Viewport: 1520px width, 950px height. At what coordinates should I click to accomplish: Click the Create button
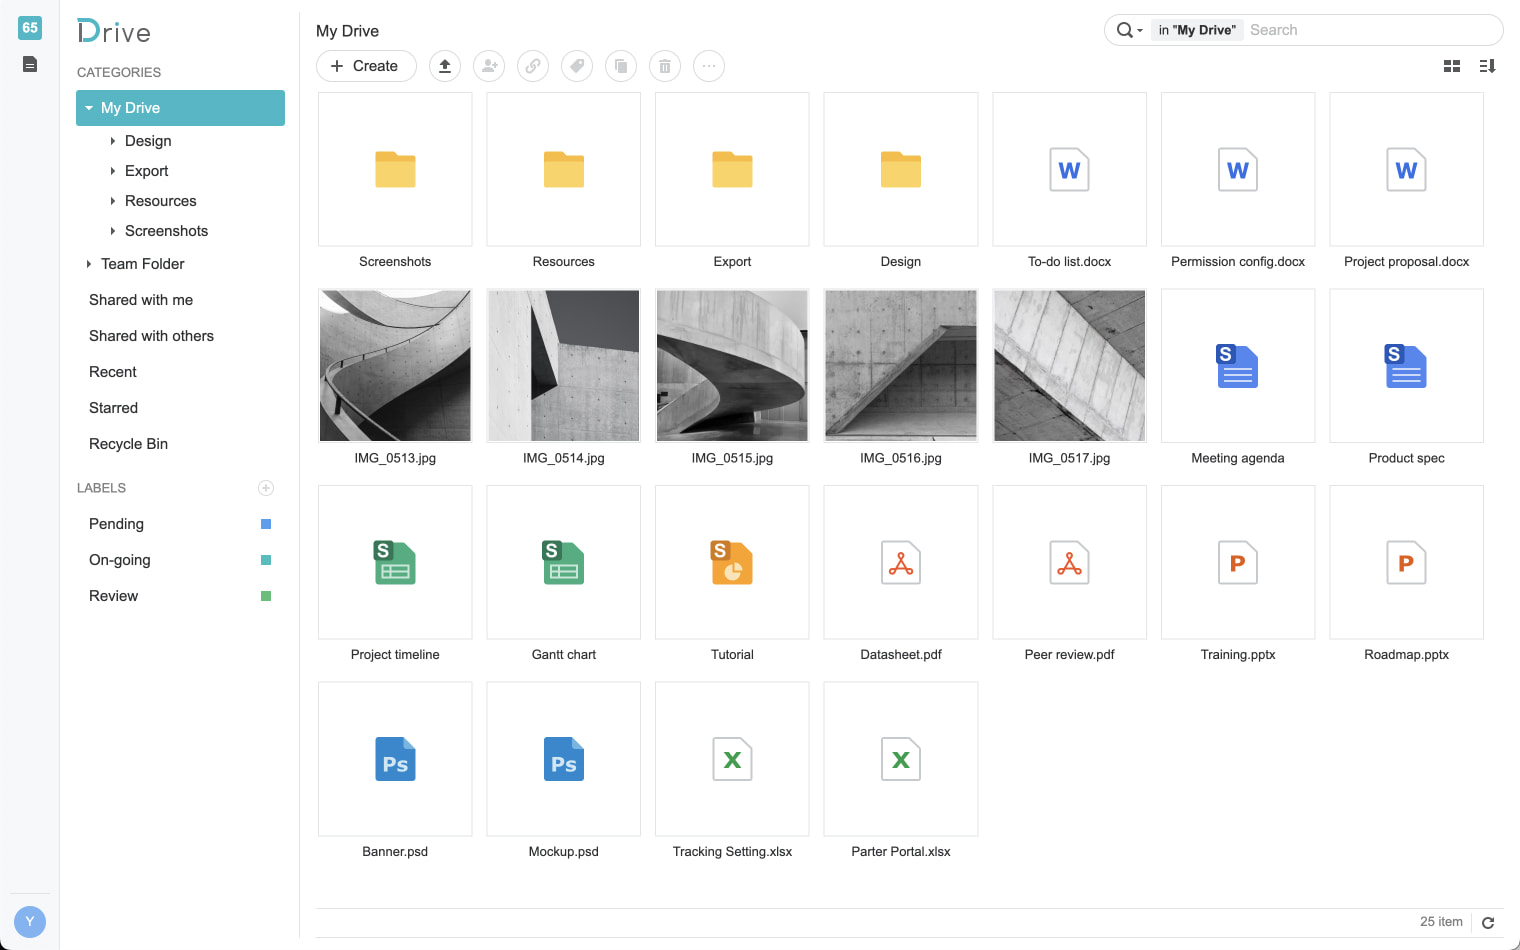(366, 65)
